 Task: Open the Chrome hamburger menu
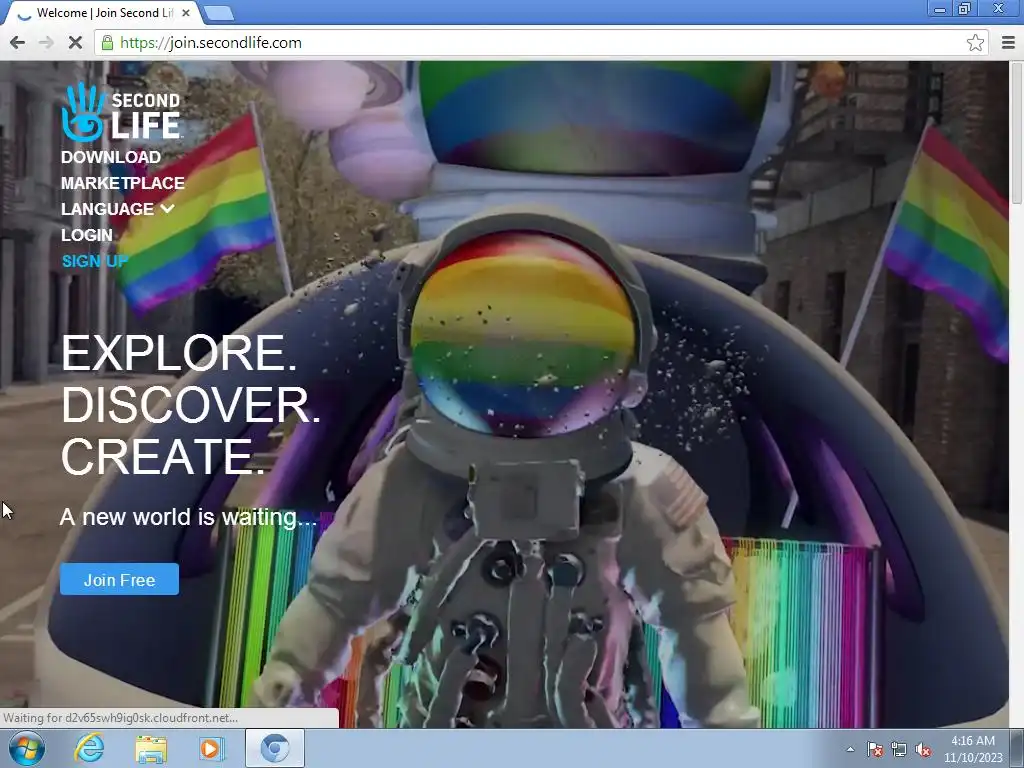pyautogui.click(x=1008, y=43)
